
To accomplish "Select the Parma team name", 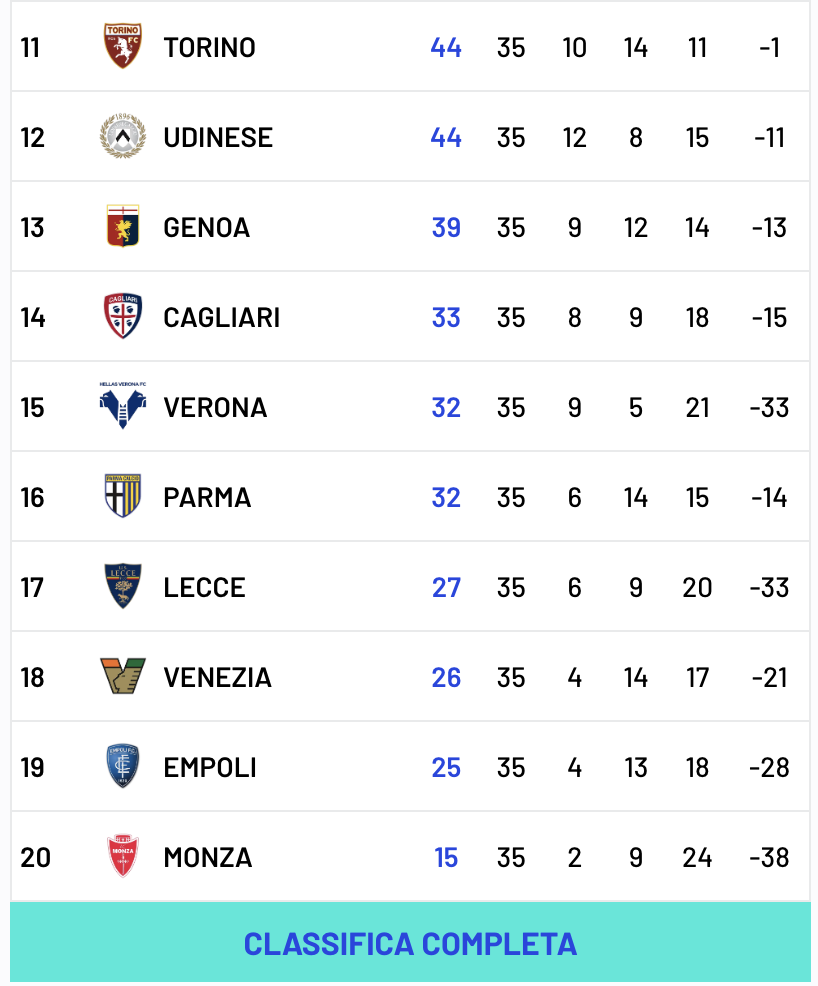I will point(207,497).
